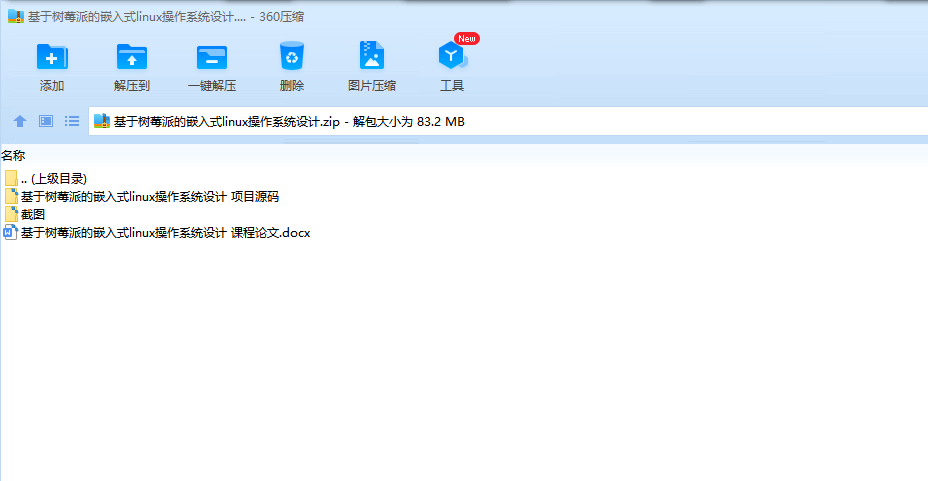Select the 课程论文.docx file

(x=157, y=233)
